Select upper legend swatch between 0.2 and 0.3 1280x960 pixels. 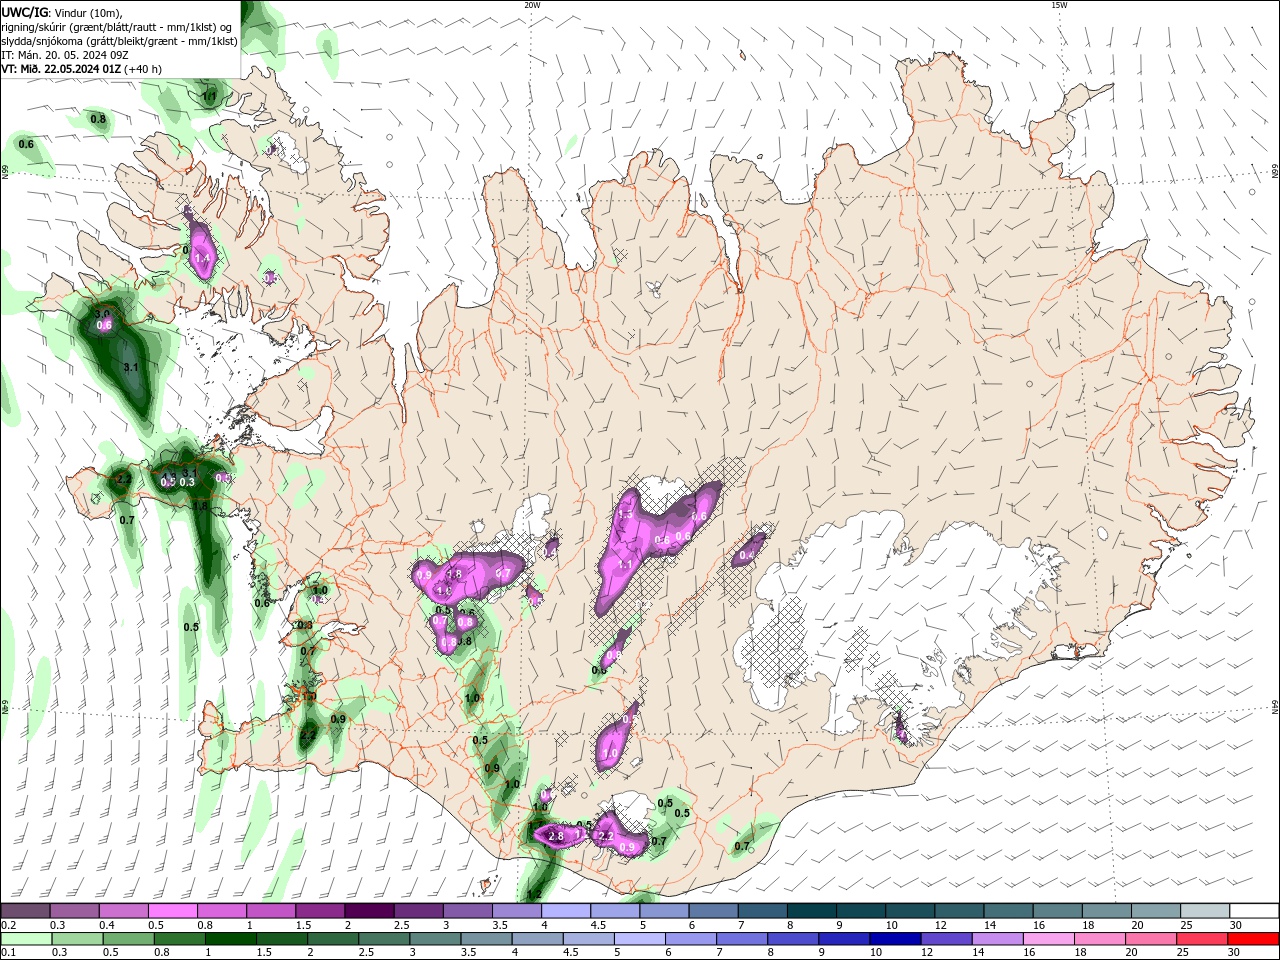[25, 911]
